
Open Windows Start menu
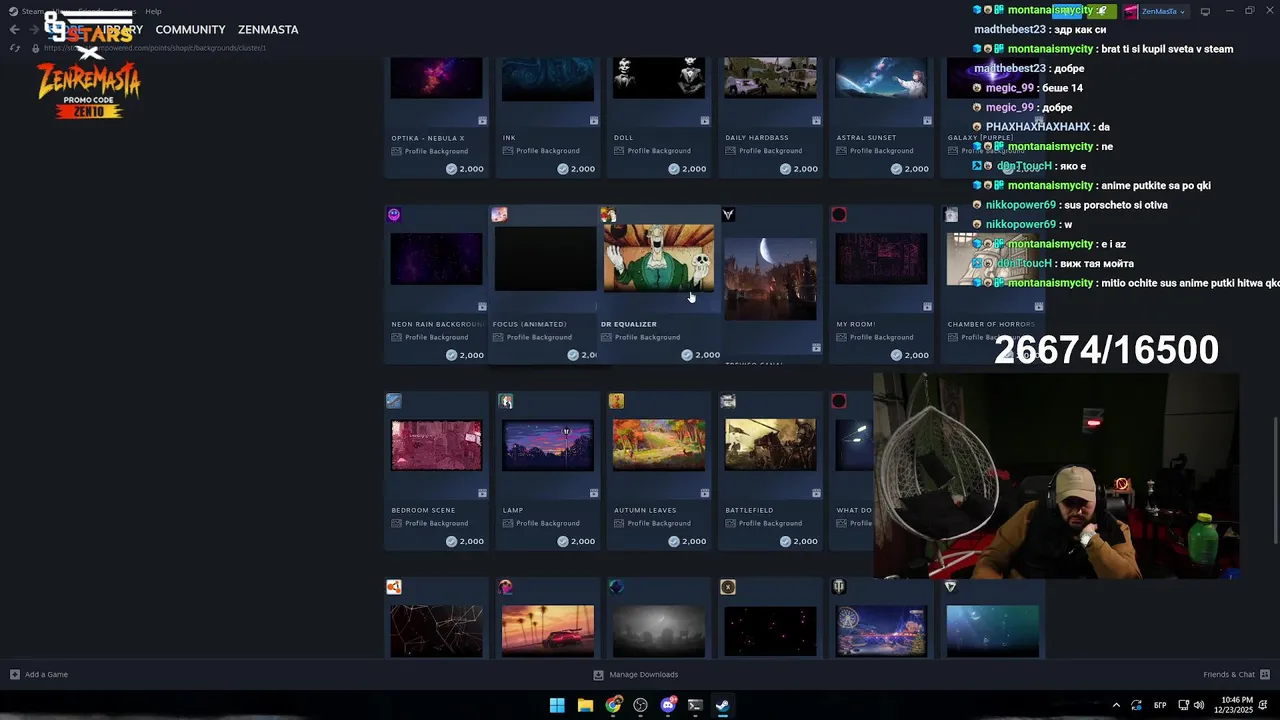[x=557, y=705]
